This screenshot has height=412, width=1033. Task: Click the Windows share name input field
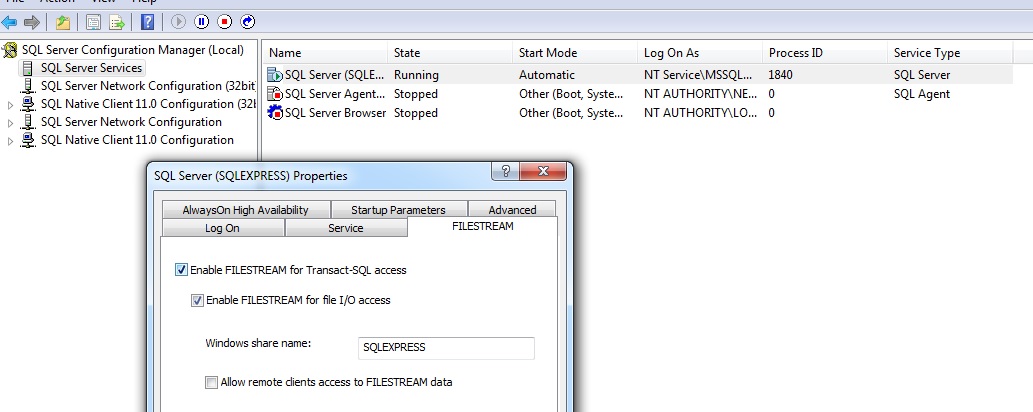tap(446, 347)
